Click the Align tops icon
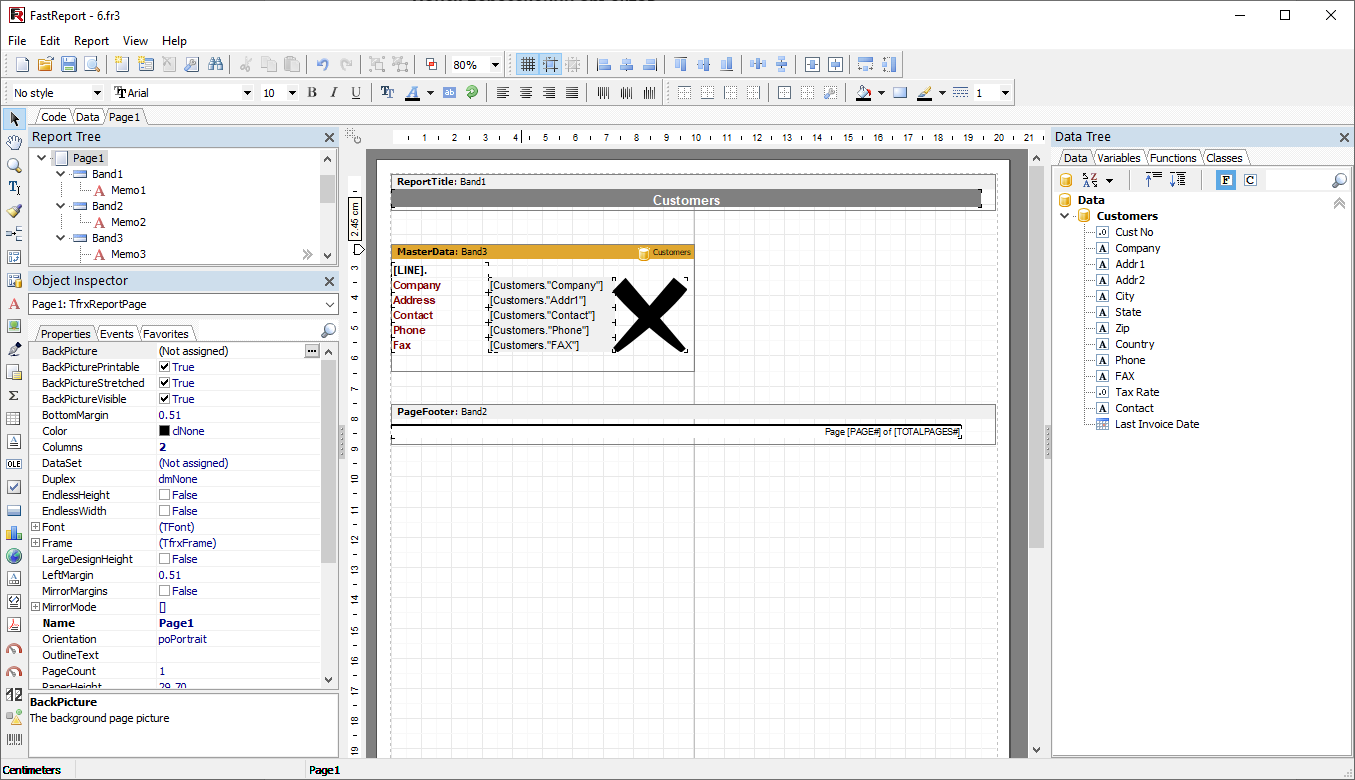Screen dimensions: 1355x780 pos(681,64)
